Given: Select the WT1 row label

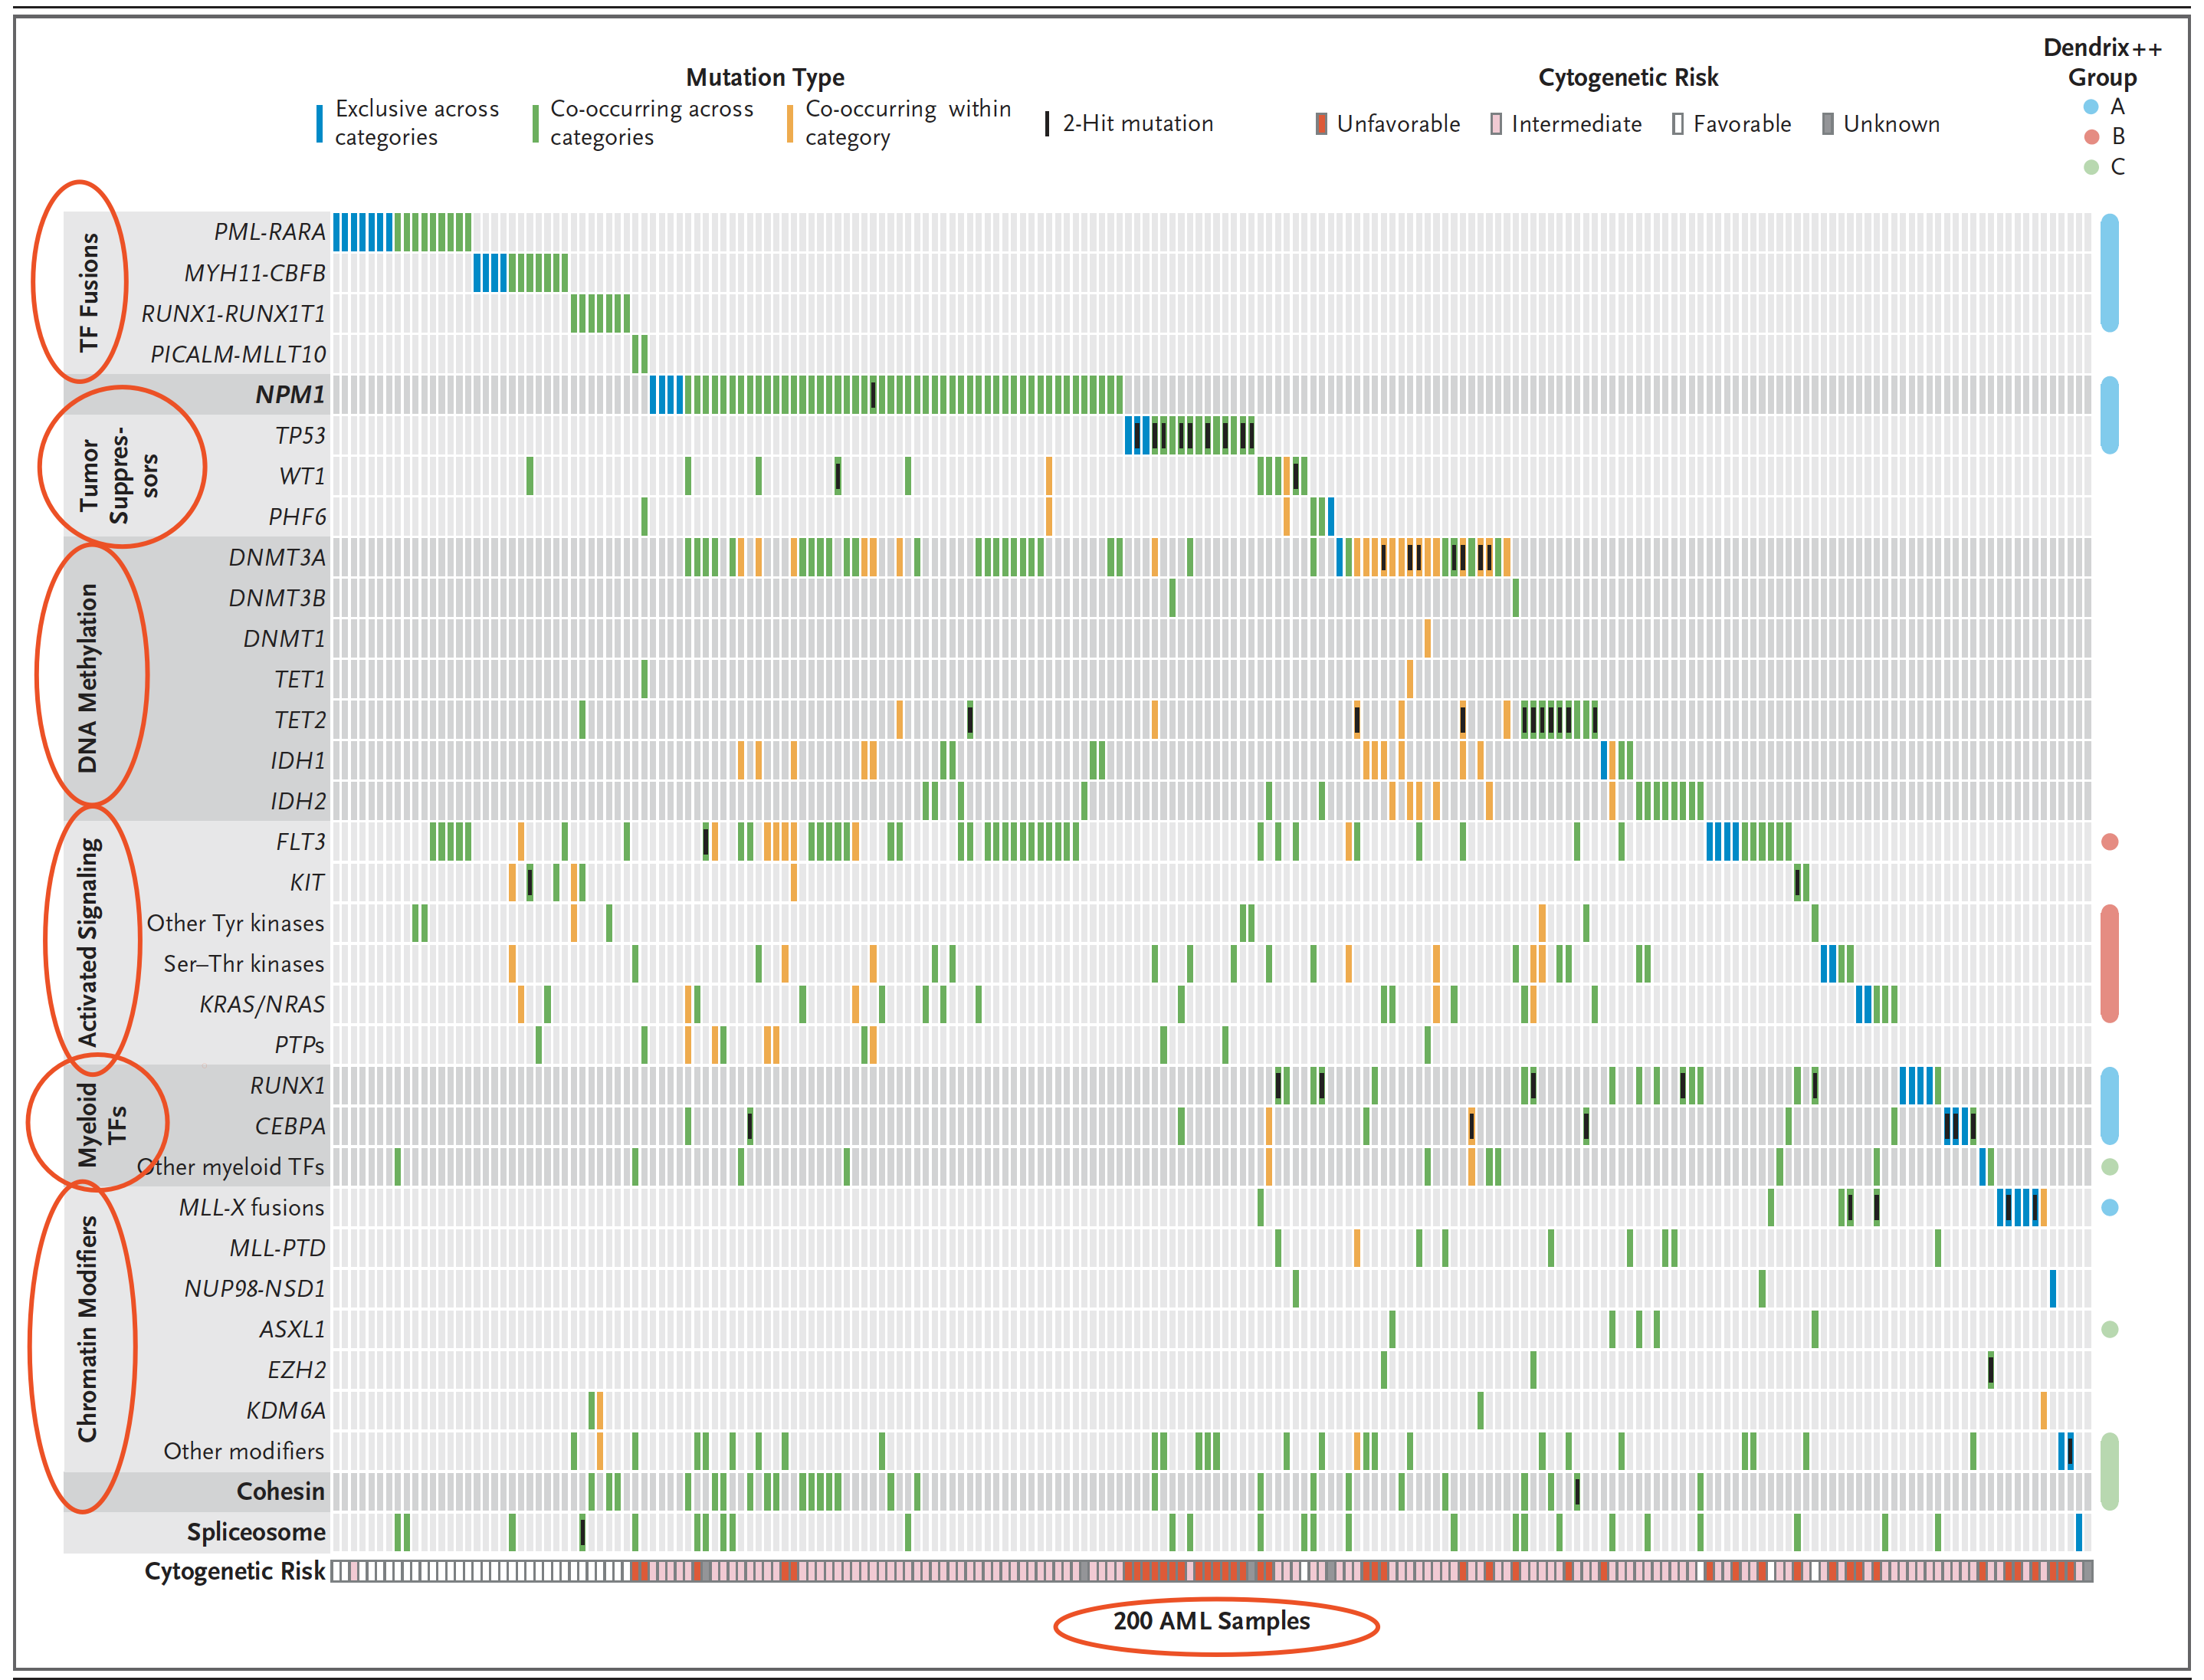Looking at the screenshot, I should (x=302, y=476).
